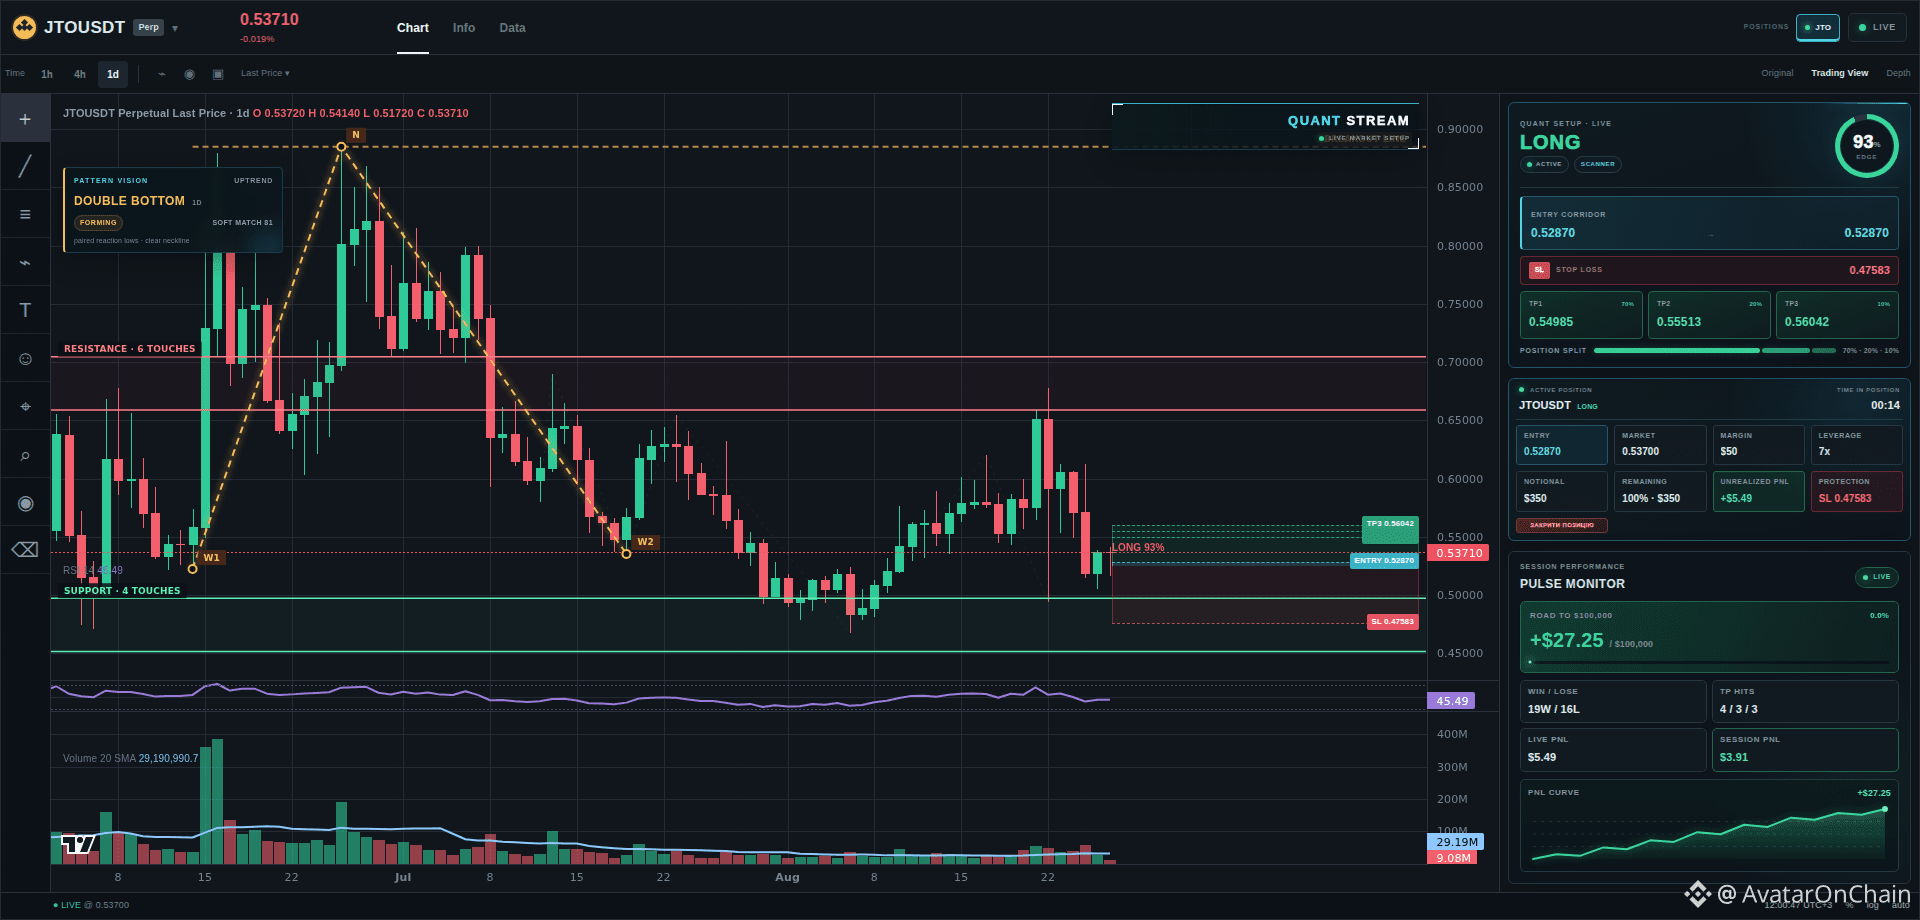The height and width of the screenshot is (920, 1920).
Task: Select the zigzag pattern tool in sidebar
Action: click(25, 262)
